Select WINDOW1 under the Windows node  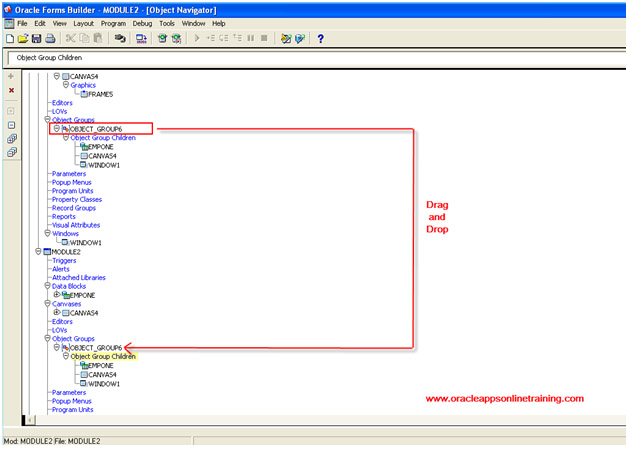[86, 243]
